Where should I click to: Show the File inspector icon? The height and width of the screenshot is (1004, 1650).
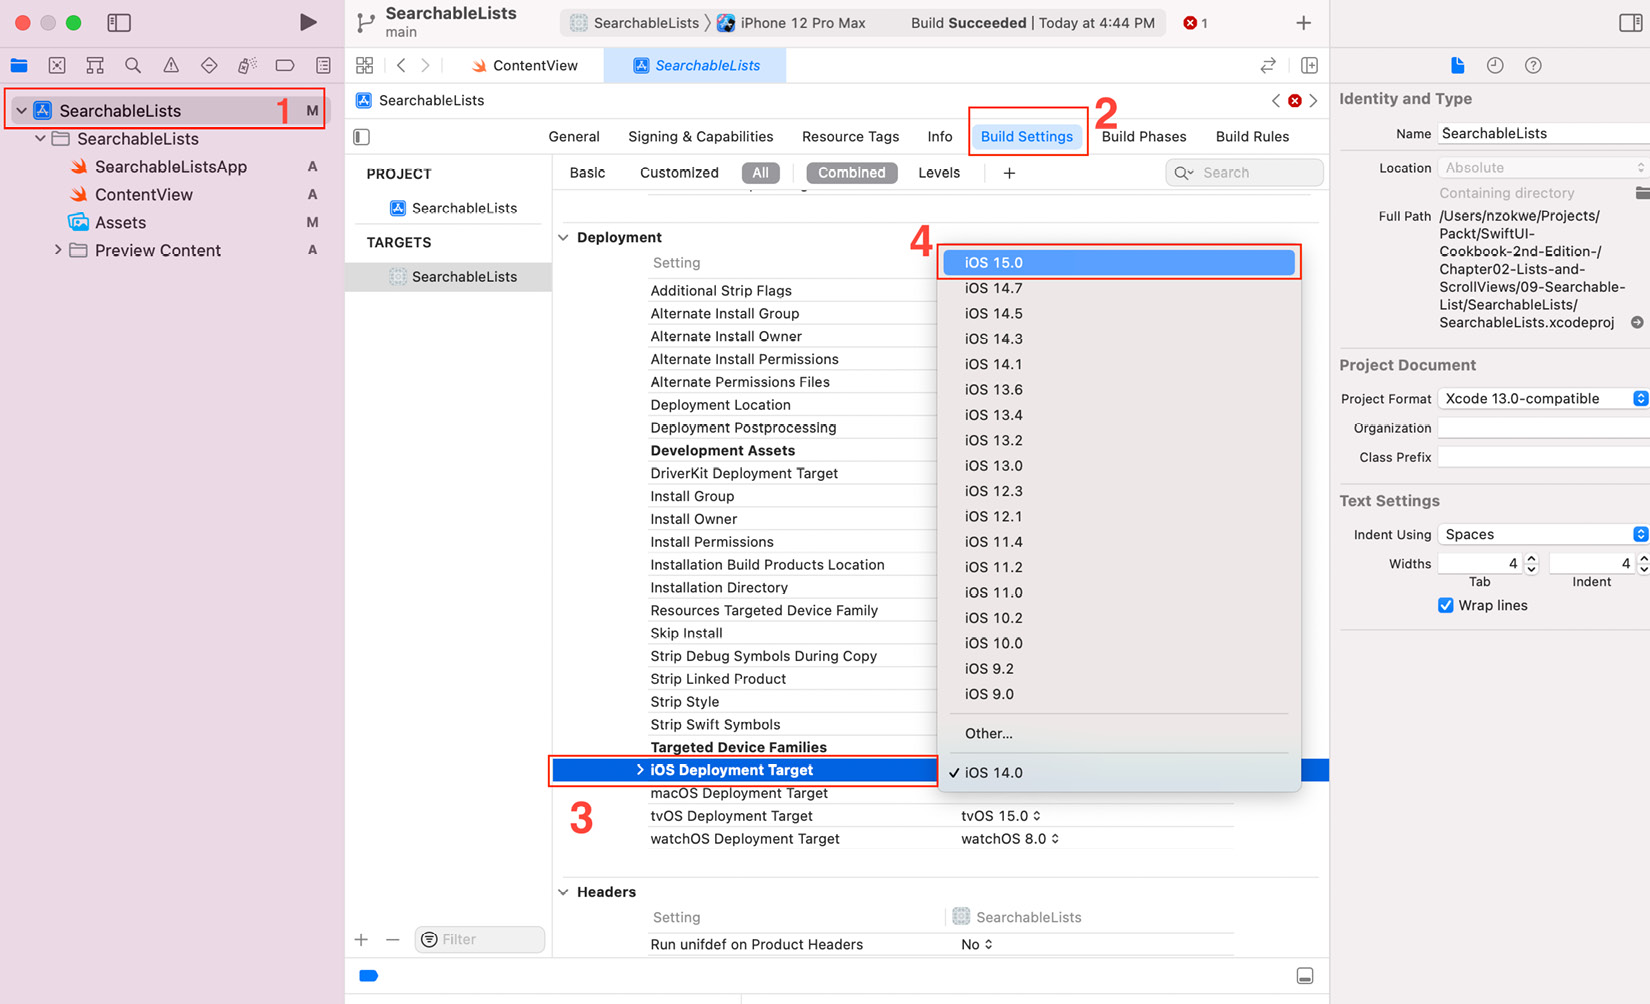pyautogui.click(x=1457, y=65)
